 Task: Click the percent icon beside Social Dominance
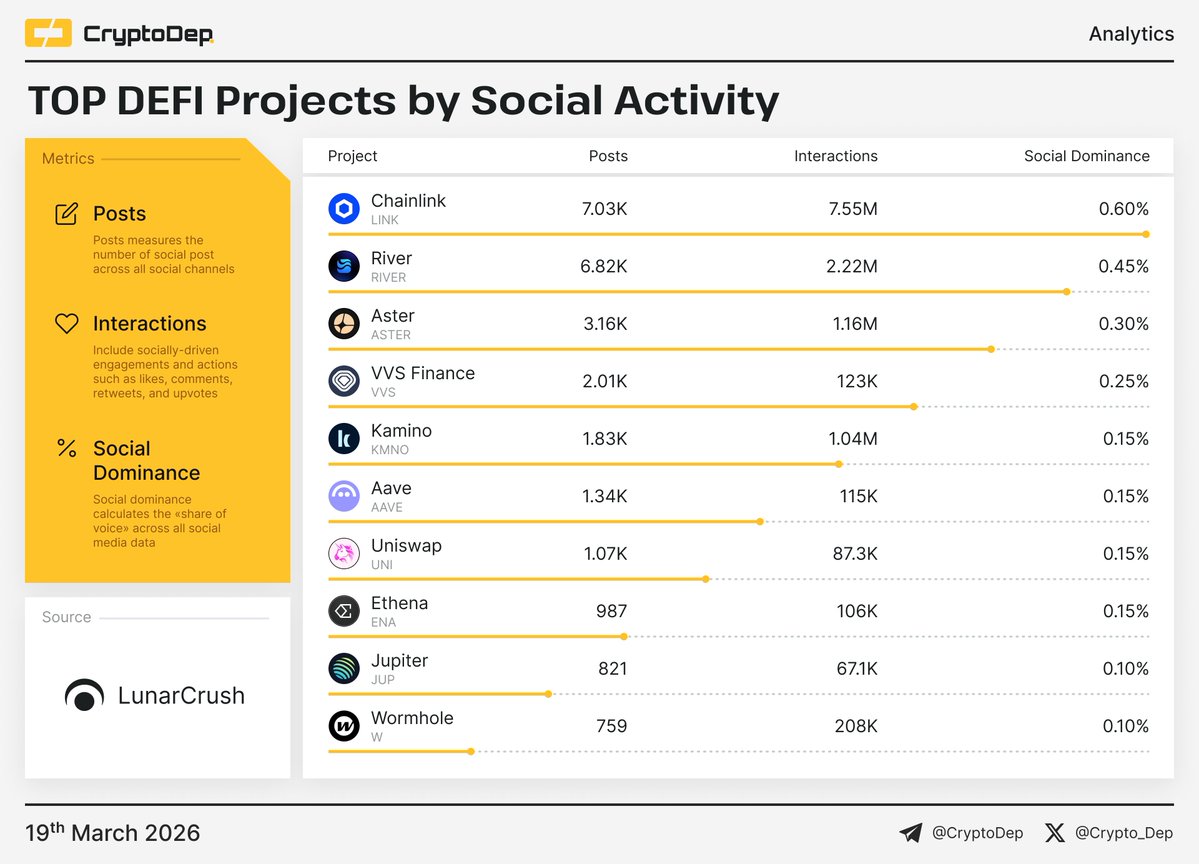tap(66, 447)
